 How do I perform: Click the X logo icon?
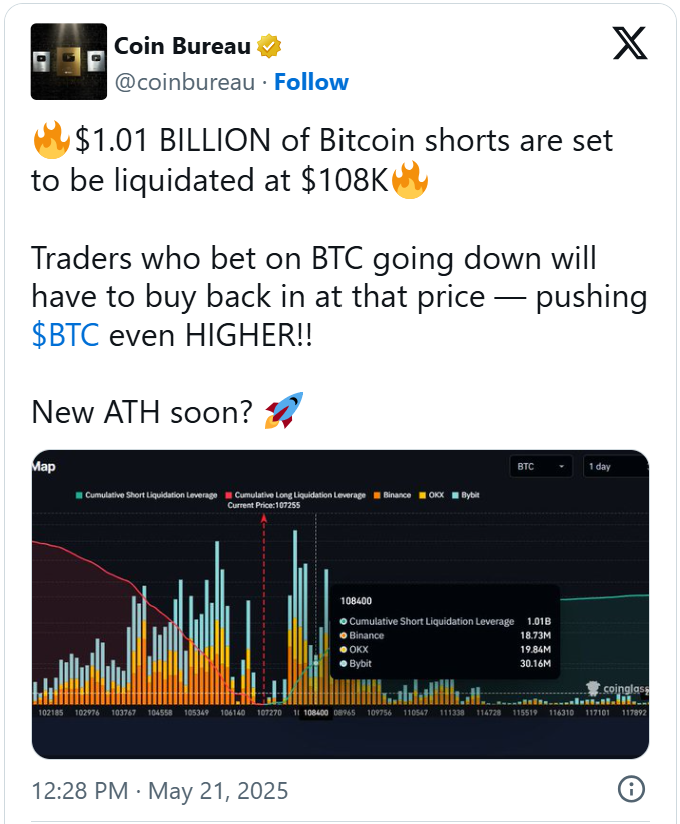(630, 44)
